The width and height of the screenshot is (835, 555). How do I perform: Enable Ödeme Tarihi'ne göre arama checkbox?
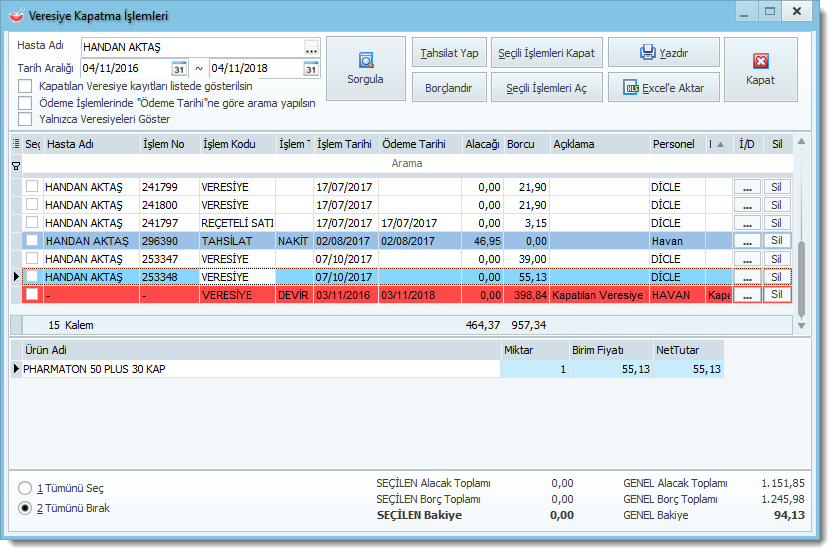[x=25, y=102]
